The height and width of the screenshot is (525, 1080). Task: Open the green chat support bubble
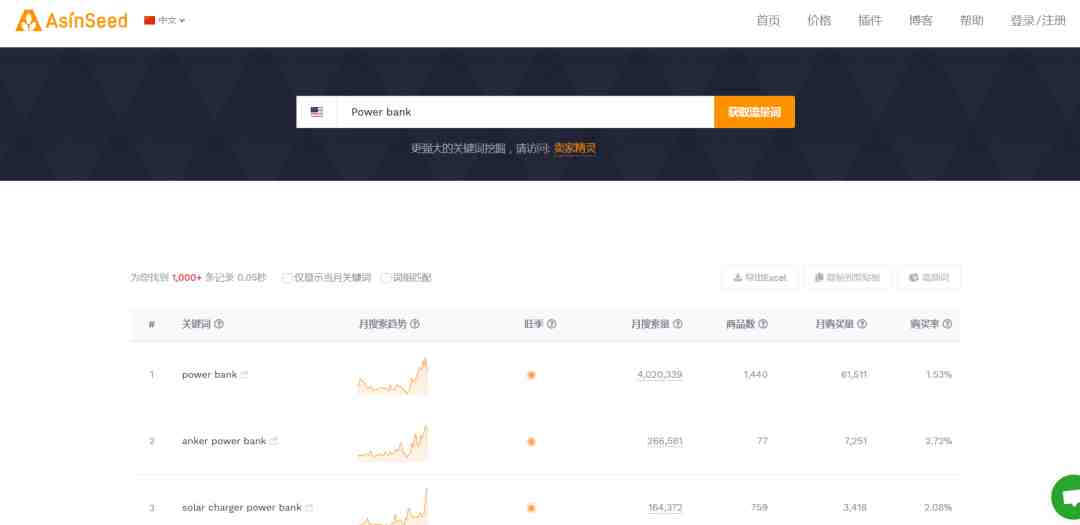click(1067, 497)
